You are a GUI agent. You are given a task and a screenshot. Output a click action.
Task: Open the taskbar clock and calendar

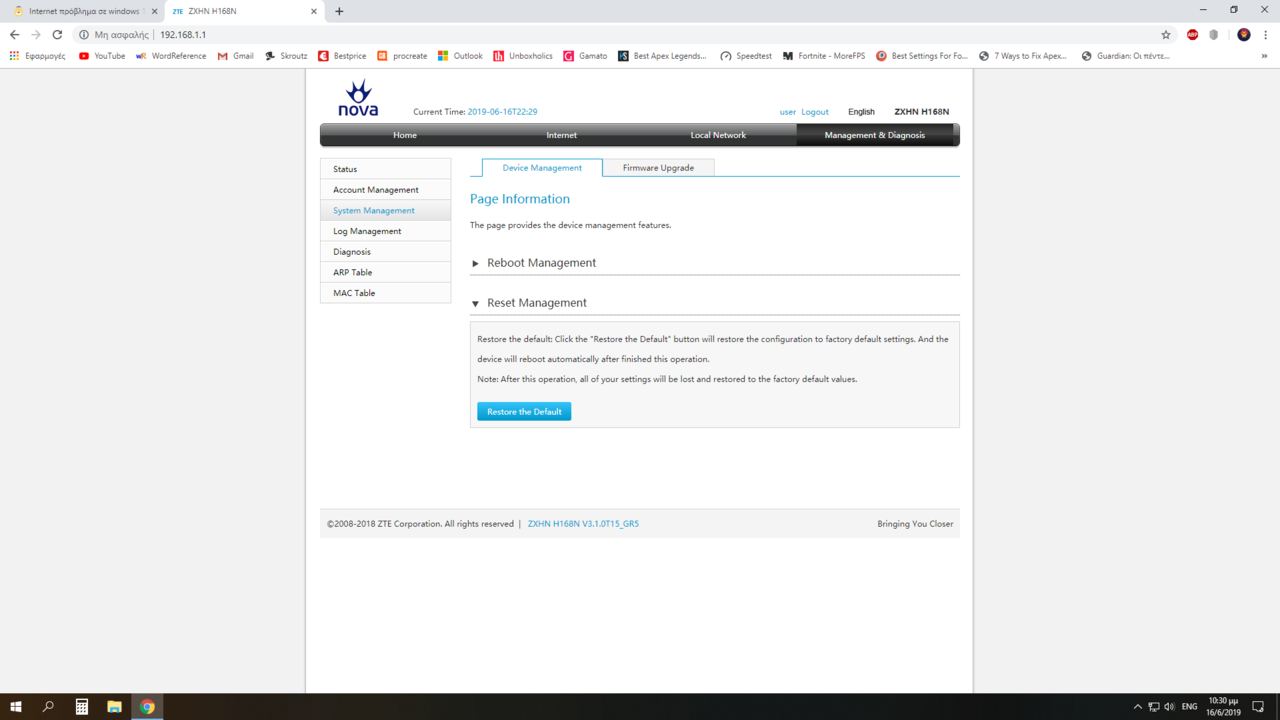tap(1222, 706)
